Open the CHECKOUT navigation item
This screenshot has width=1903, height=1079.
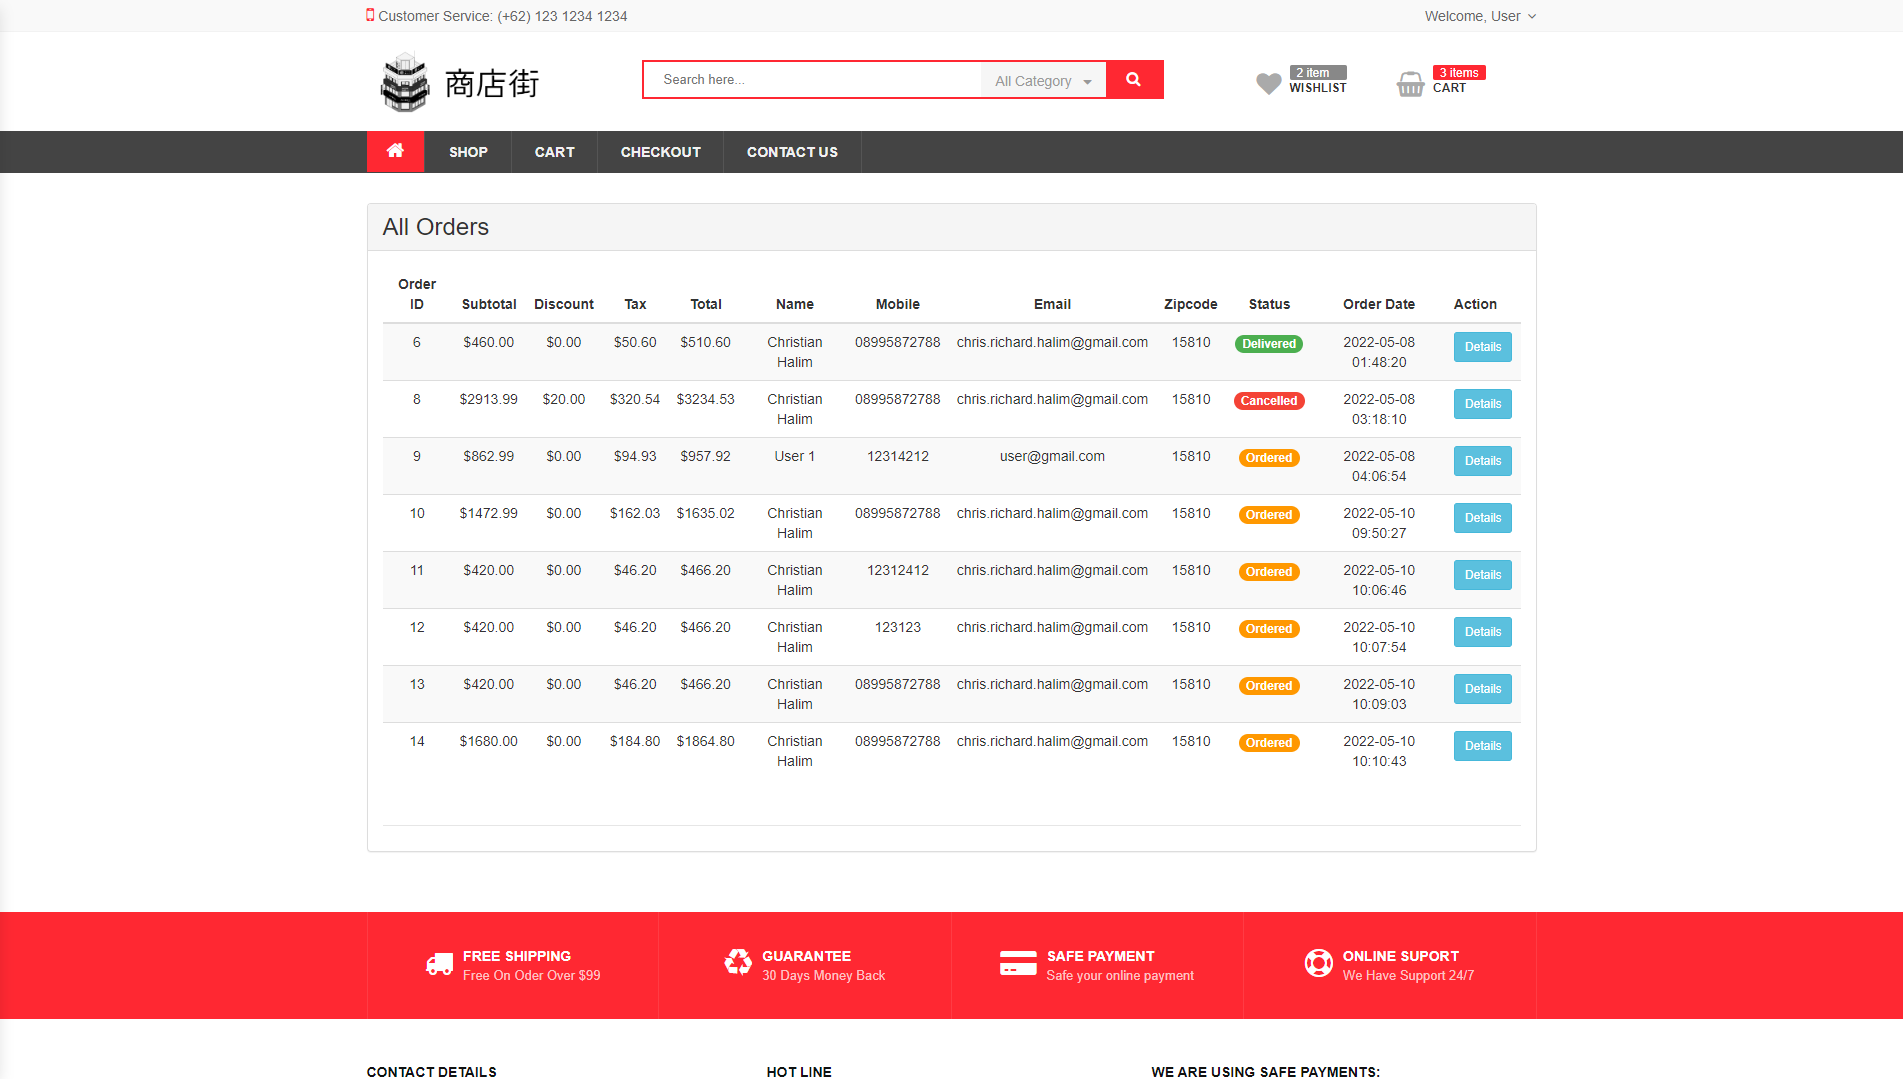point(660,152)
